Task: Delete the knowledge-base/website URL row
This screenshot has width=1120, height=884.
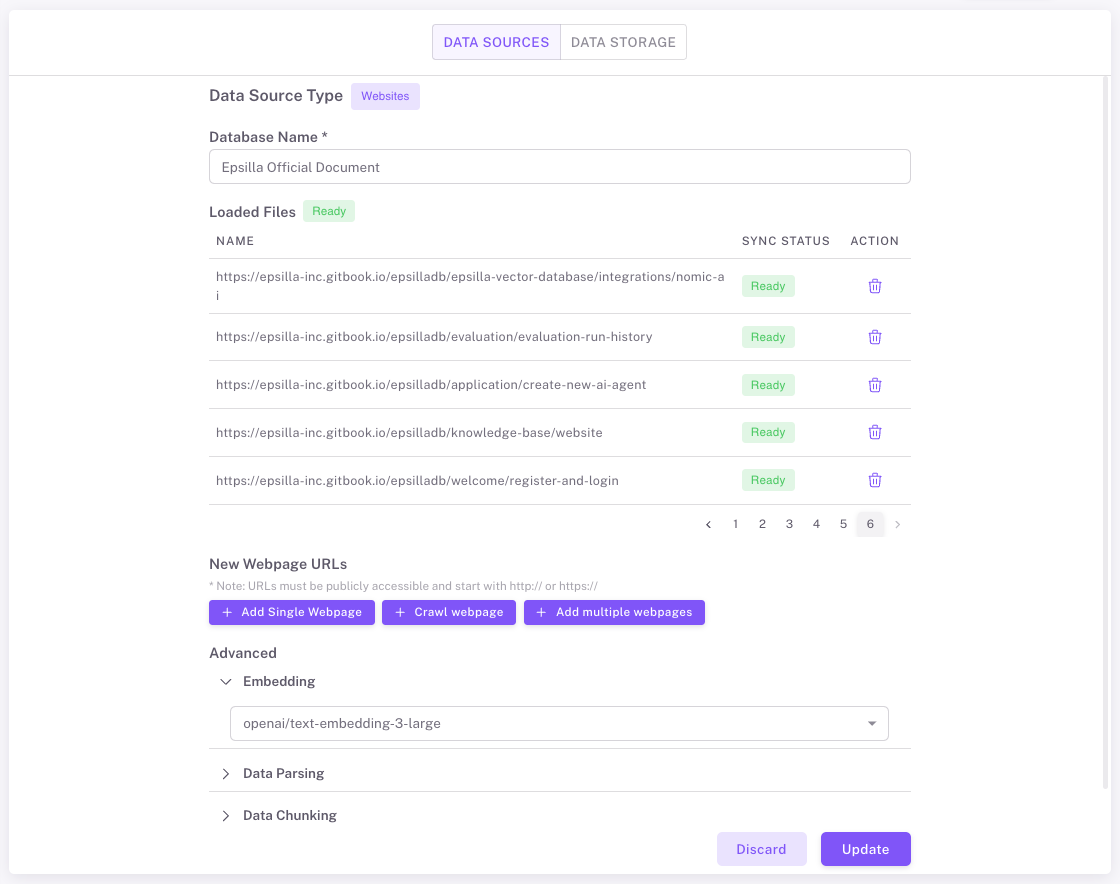Action: point(874,432)
